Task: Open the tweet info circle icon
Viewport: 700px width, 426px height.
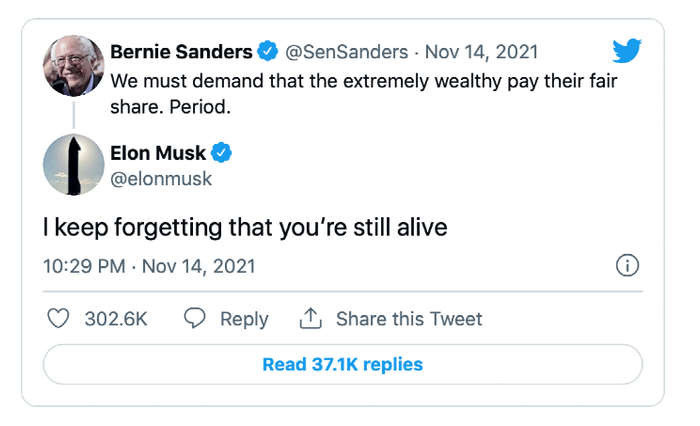Action: (627, 266)
